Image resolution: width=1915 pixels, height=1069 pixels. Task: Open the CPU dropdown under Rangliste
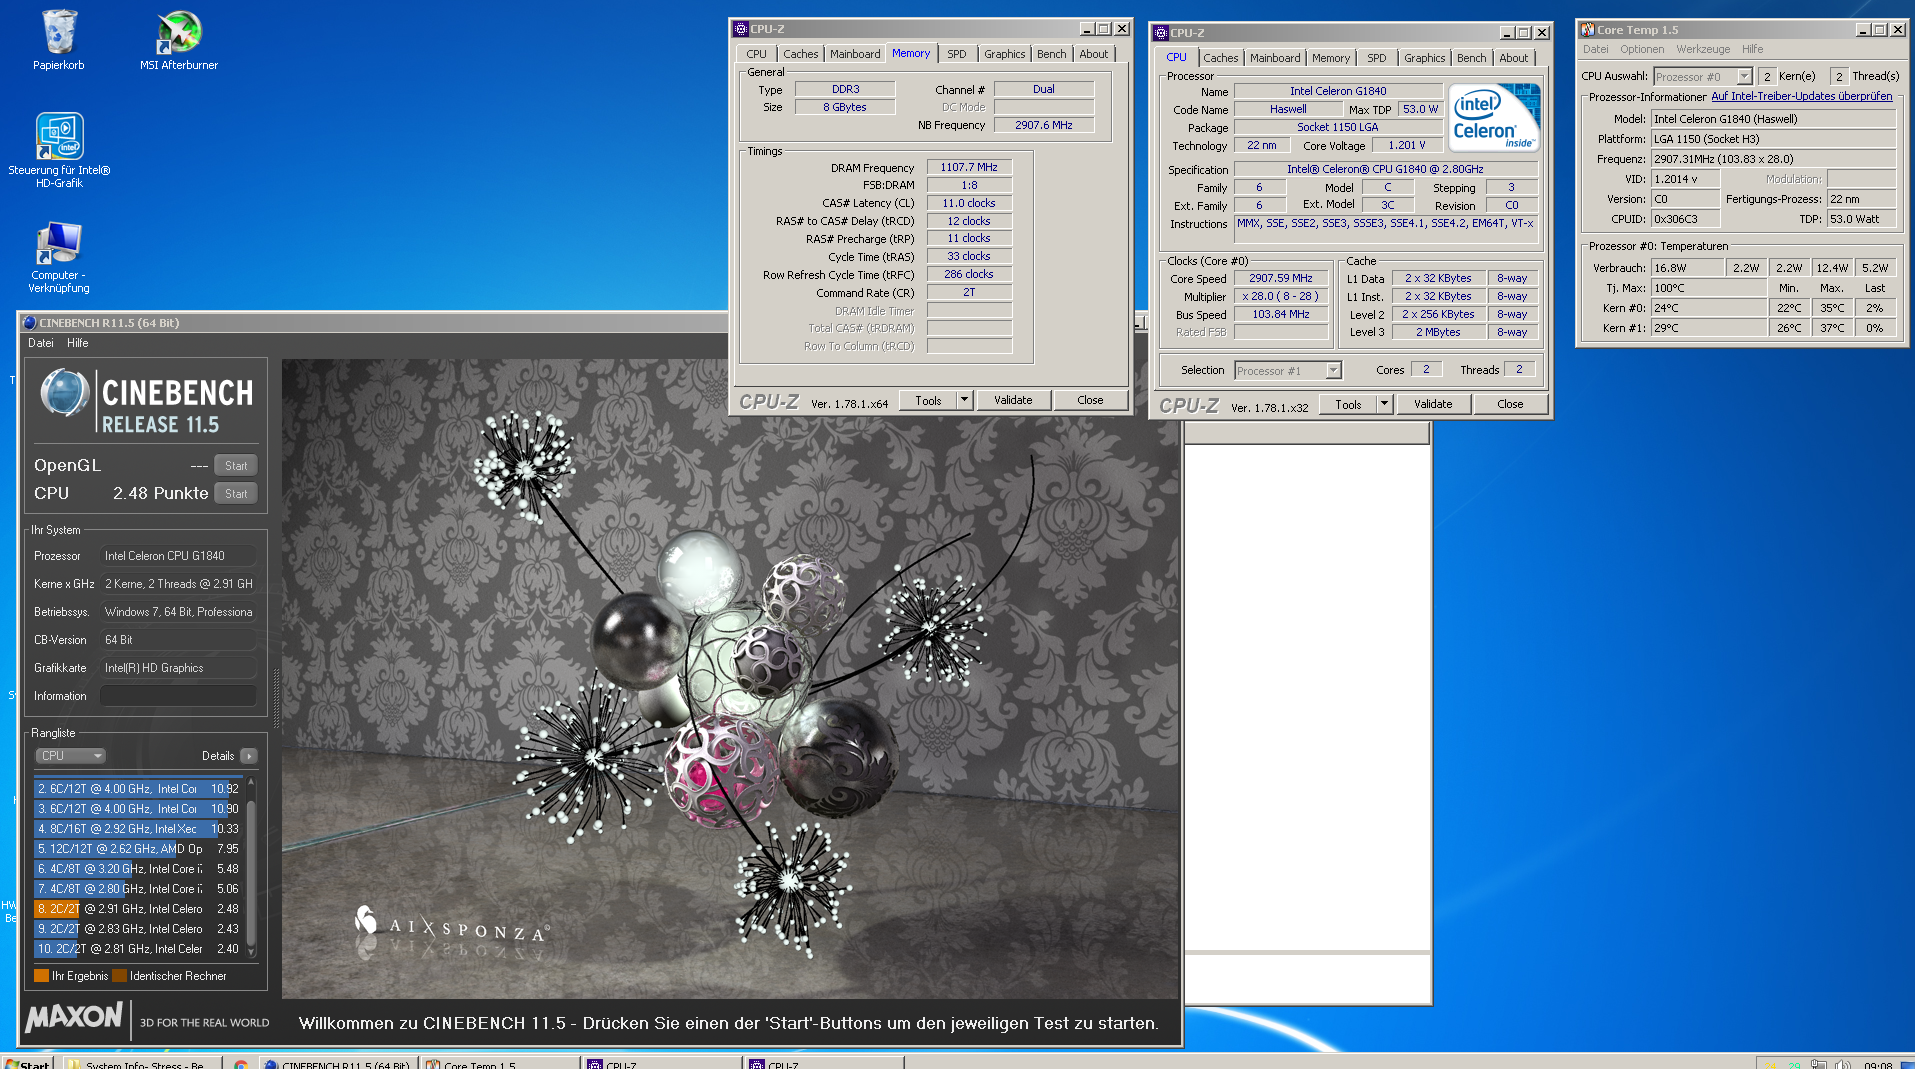[x=70, y=756]
